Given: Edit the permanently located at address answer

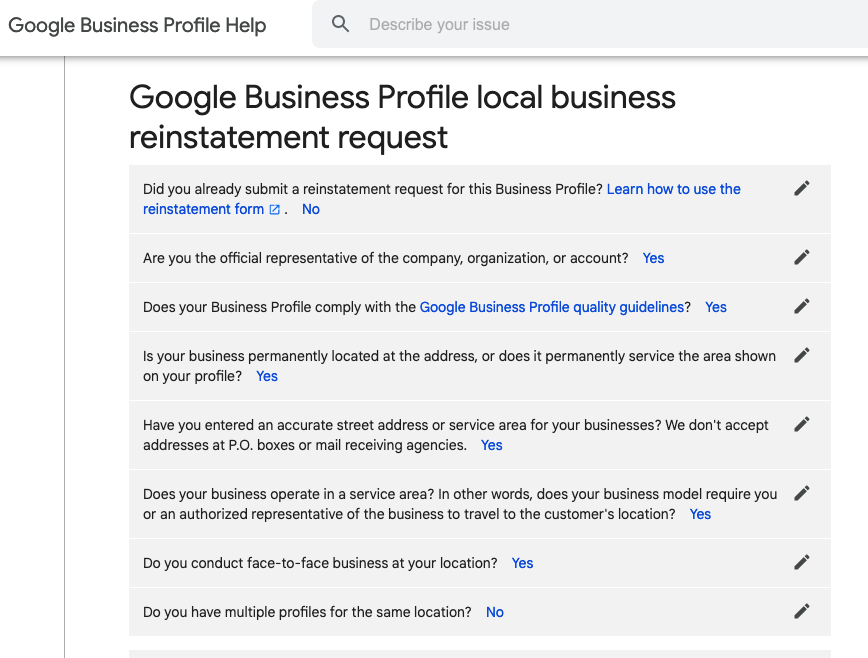Looking at the screenshot, I should point(801,356).
